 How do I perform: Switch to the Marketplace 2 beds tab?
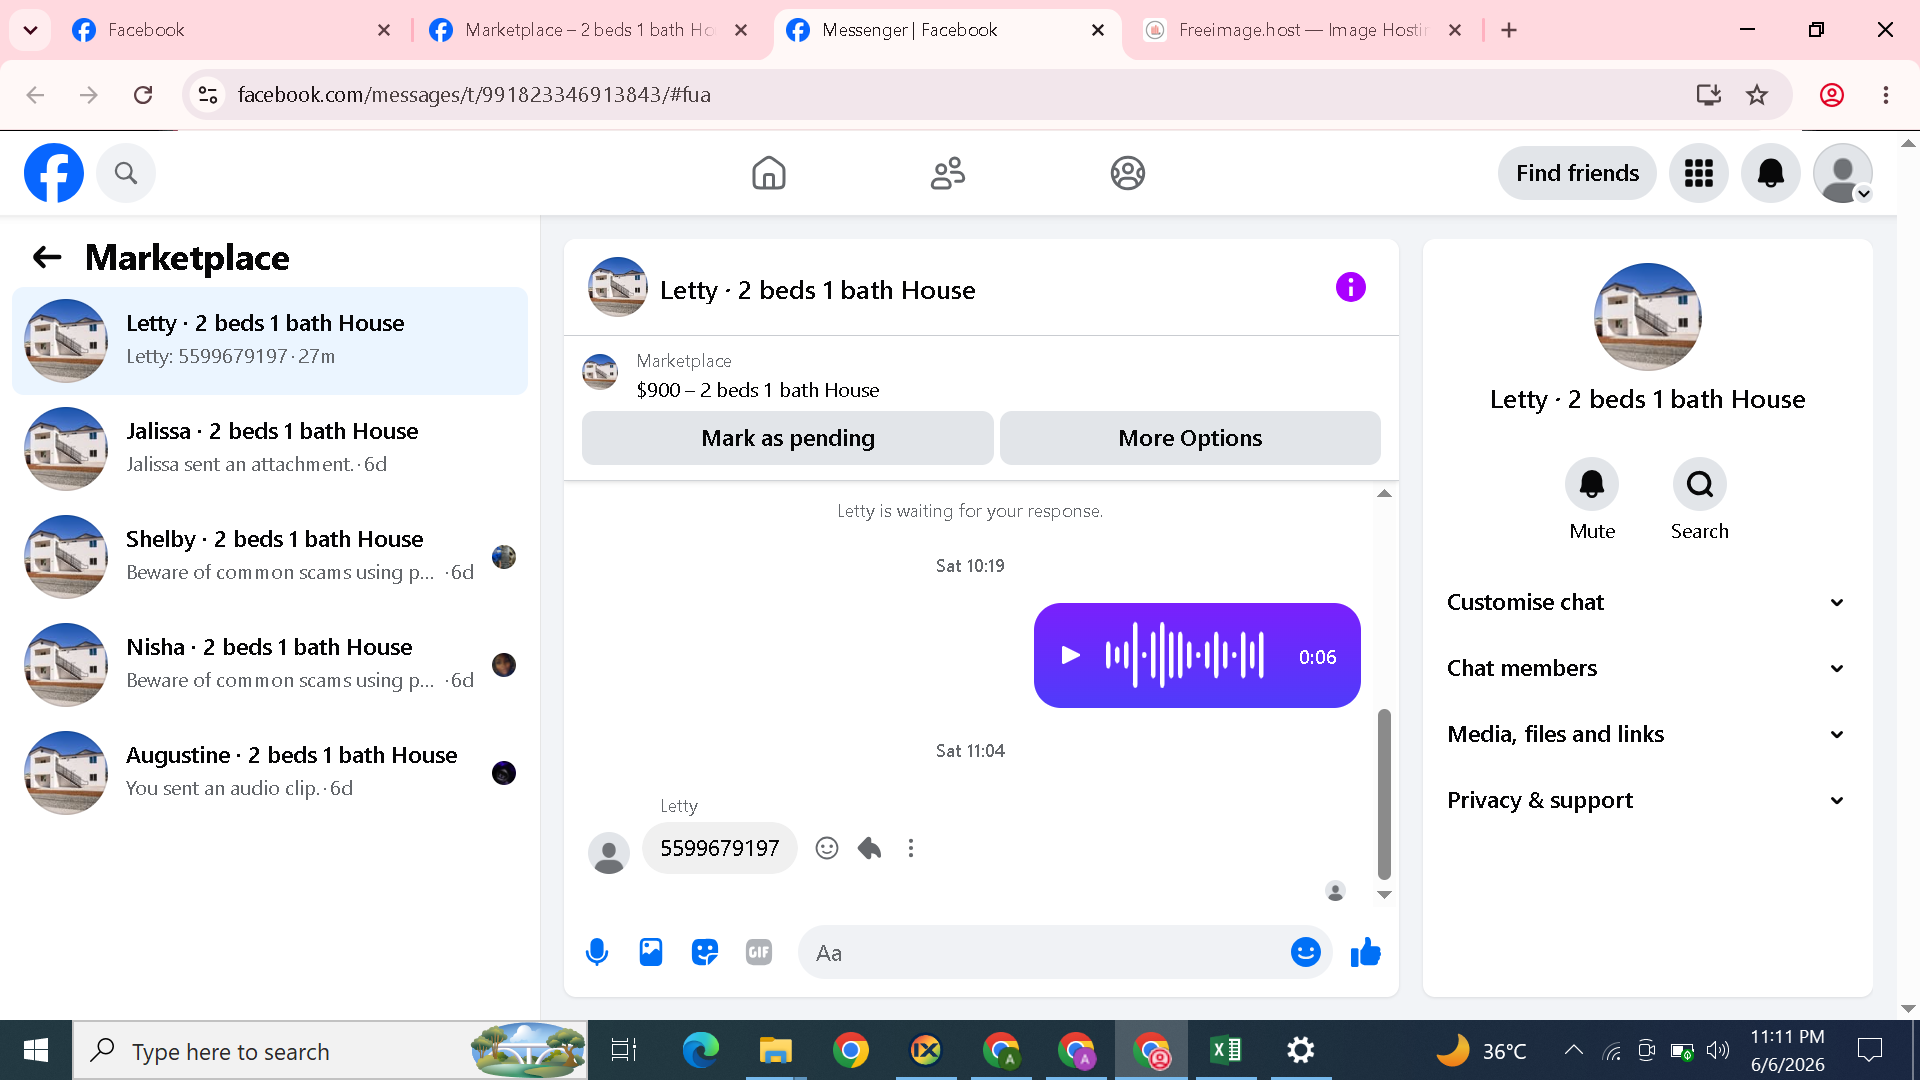590,30
